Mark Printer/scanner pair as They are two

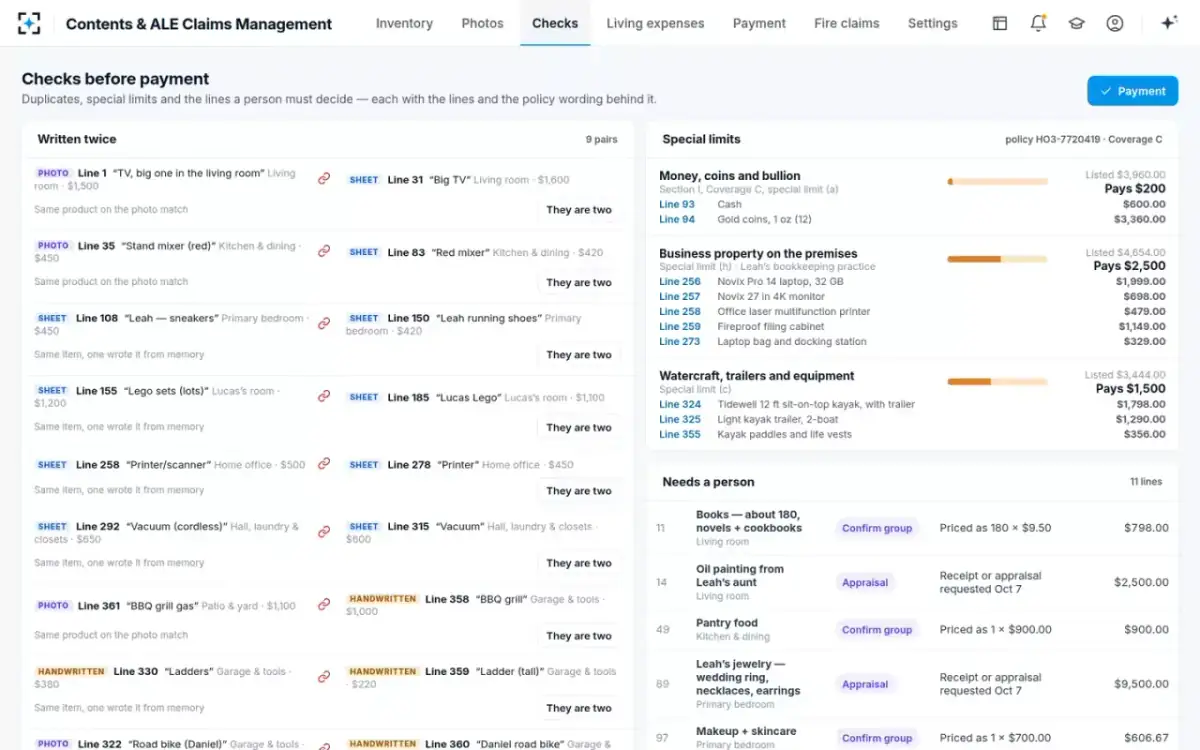tap(579, 491)
